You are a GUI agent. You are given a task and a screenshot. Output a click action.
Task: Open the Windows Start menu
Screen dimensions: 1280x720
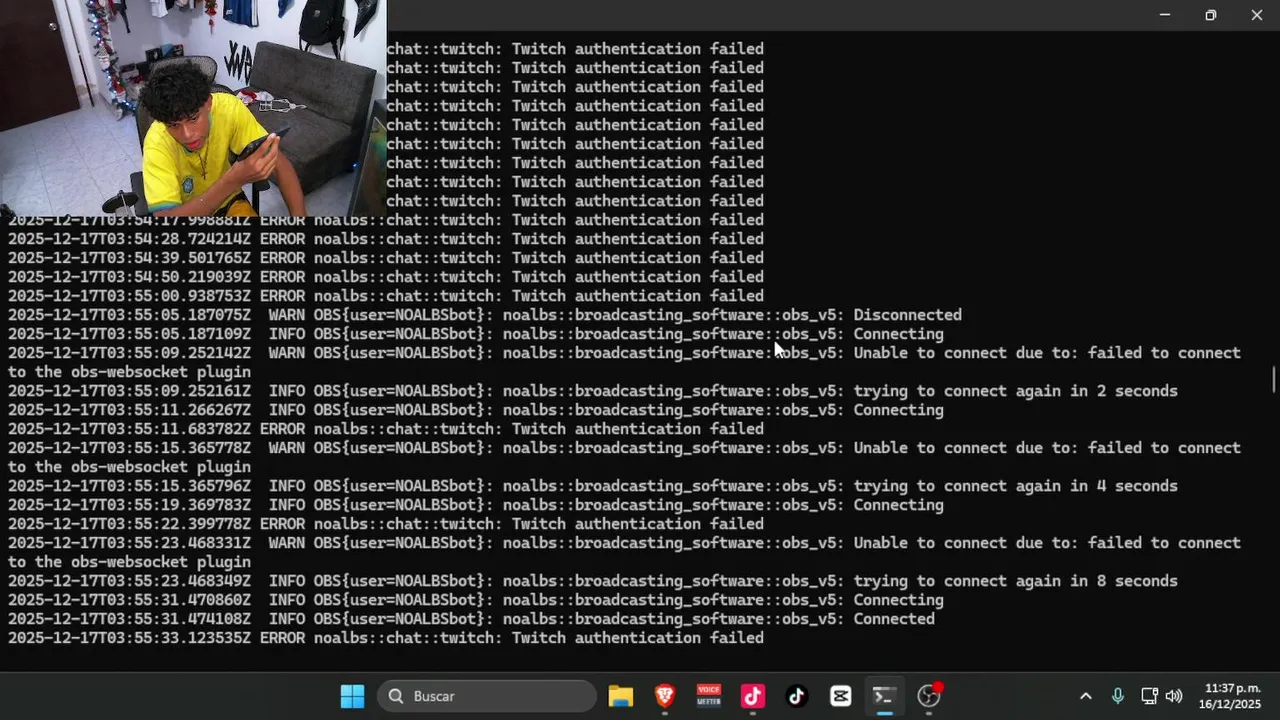coord(352,696)
